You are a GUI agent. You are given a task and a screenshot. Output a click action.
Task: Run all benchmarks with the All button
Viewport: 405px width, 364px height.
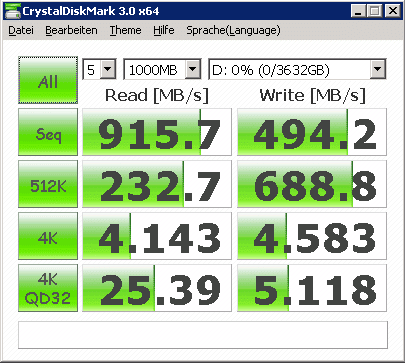(x=48, y=80)
